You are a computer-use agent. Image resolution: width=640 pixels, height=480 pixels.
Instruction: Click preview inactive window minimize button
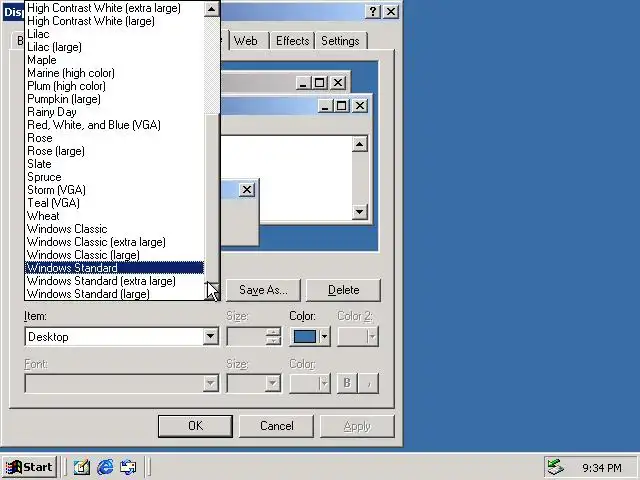click(x=303, y=83)
